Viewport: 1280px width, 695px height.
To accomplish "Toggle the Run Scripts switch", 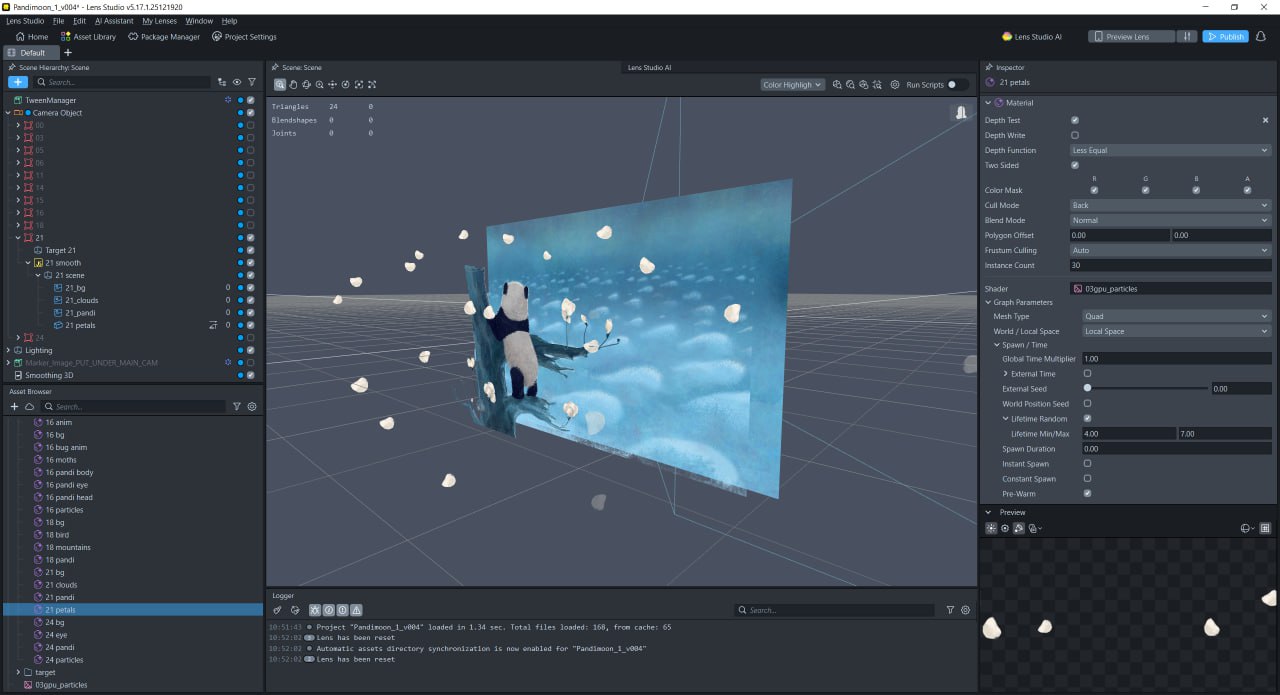I will [x=957, y=85].
